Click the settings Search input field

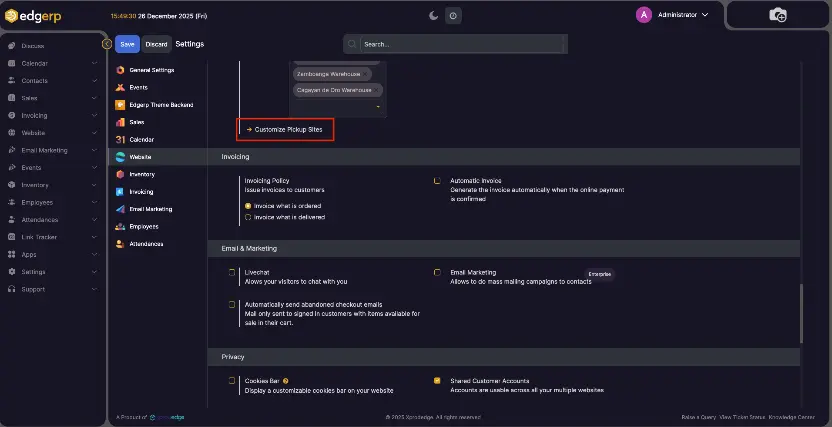pyautogui.click(x=460, y=44)
